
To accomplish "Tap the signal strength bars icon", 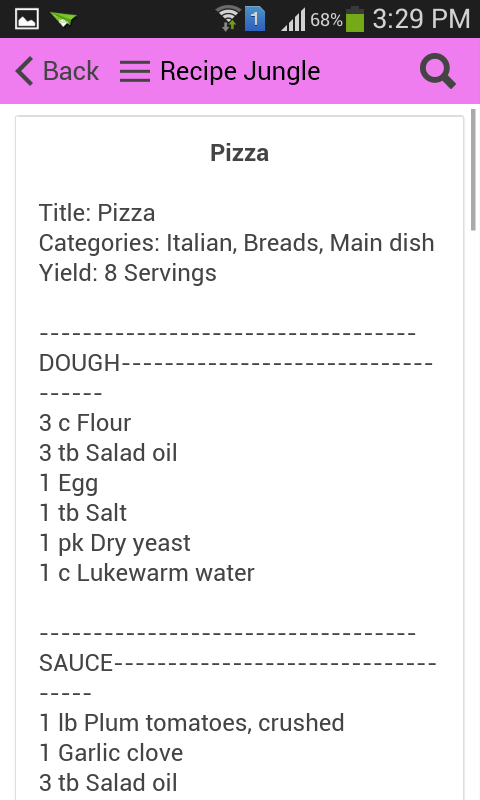I will click(293, 20).
